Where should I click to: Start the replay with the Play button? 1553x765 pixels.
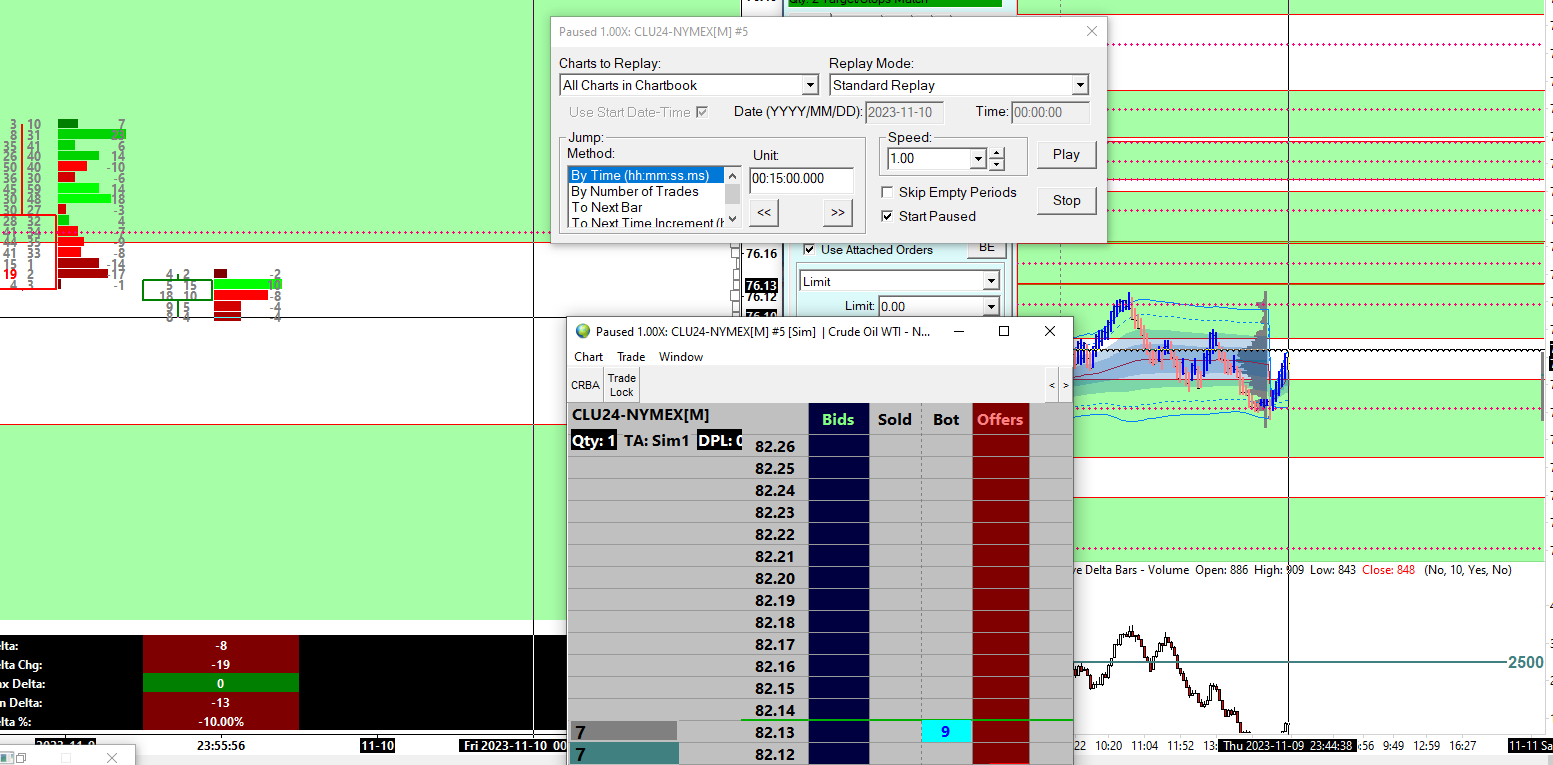(1066, 155)
